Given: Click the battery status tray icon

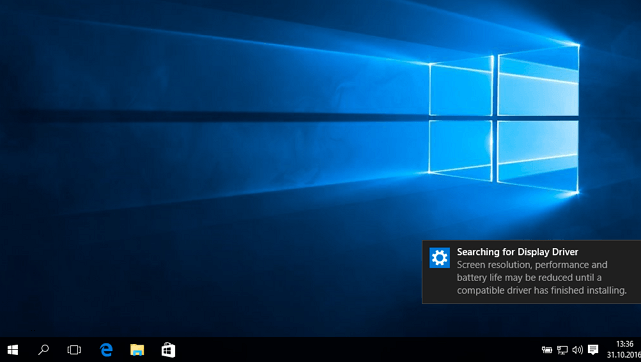Looking at the screenshot, I should click(547, 350).
